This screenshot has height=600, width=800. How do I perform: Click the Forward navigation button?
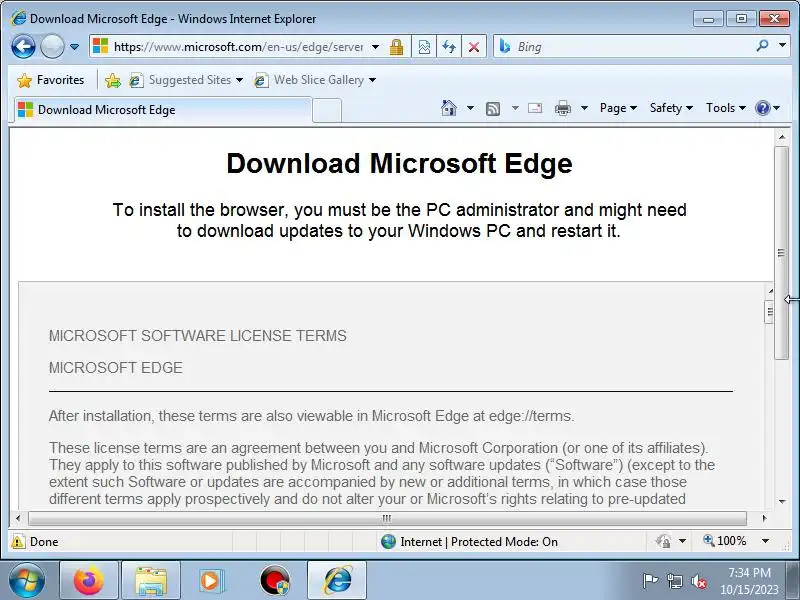tap(52, 47)
